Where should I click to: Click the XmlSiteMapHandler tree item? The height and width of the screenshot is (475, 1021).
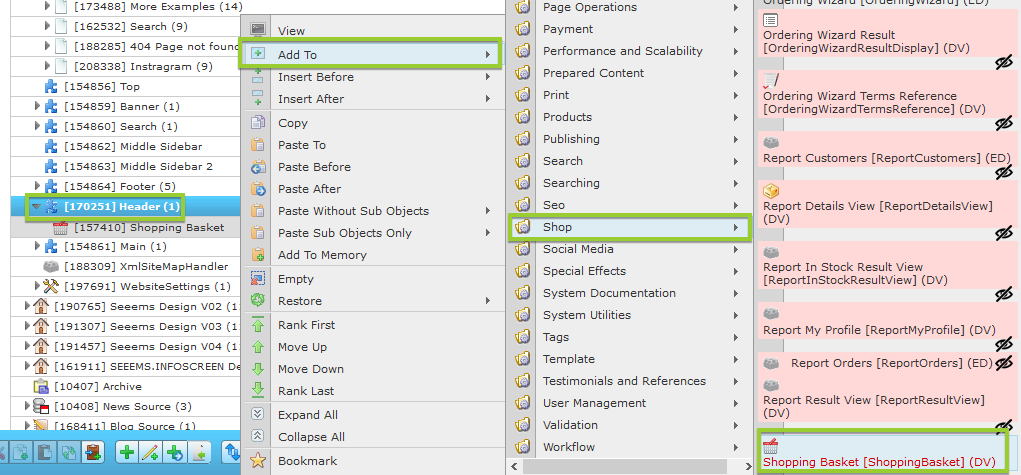(120, 266)
